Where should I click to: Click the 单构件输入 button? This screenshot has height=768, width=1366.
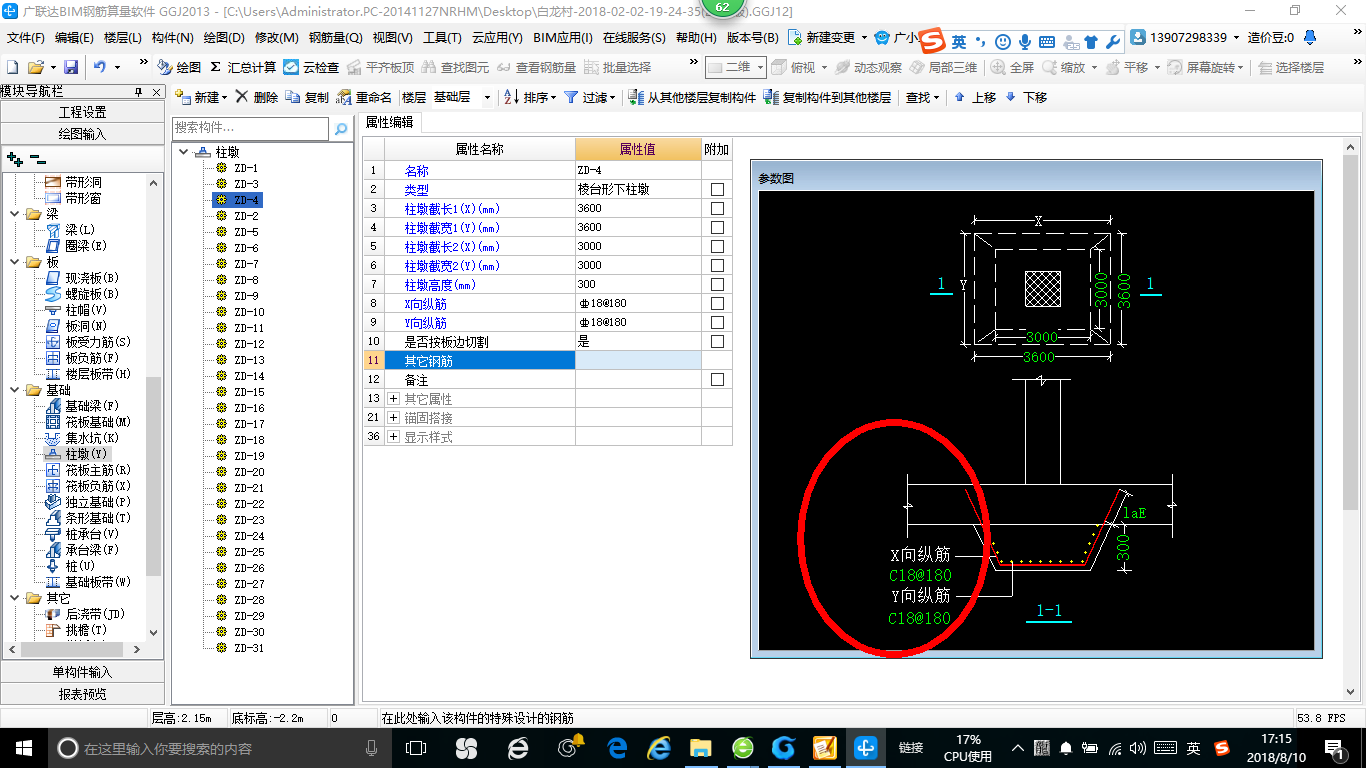click(82, 672)
